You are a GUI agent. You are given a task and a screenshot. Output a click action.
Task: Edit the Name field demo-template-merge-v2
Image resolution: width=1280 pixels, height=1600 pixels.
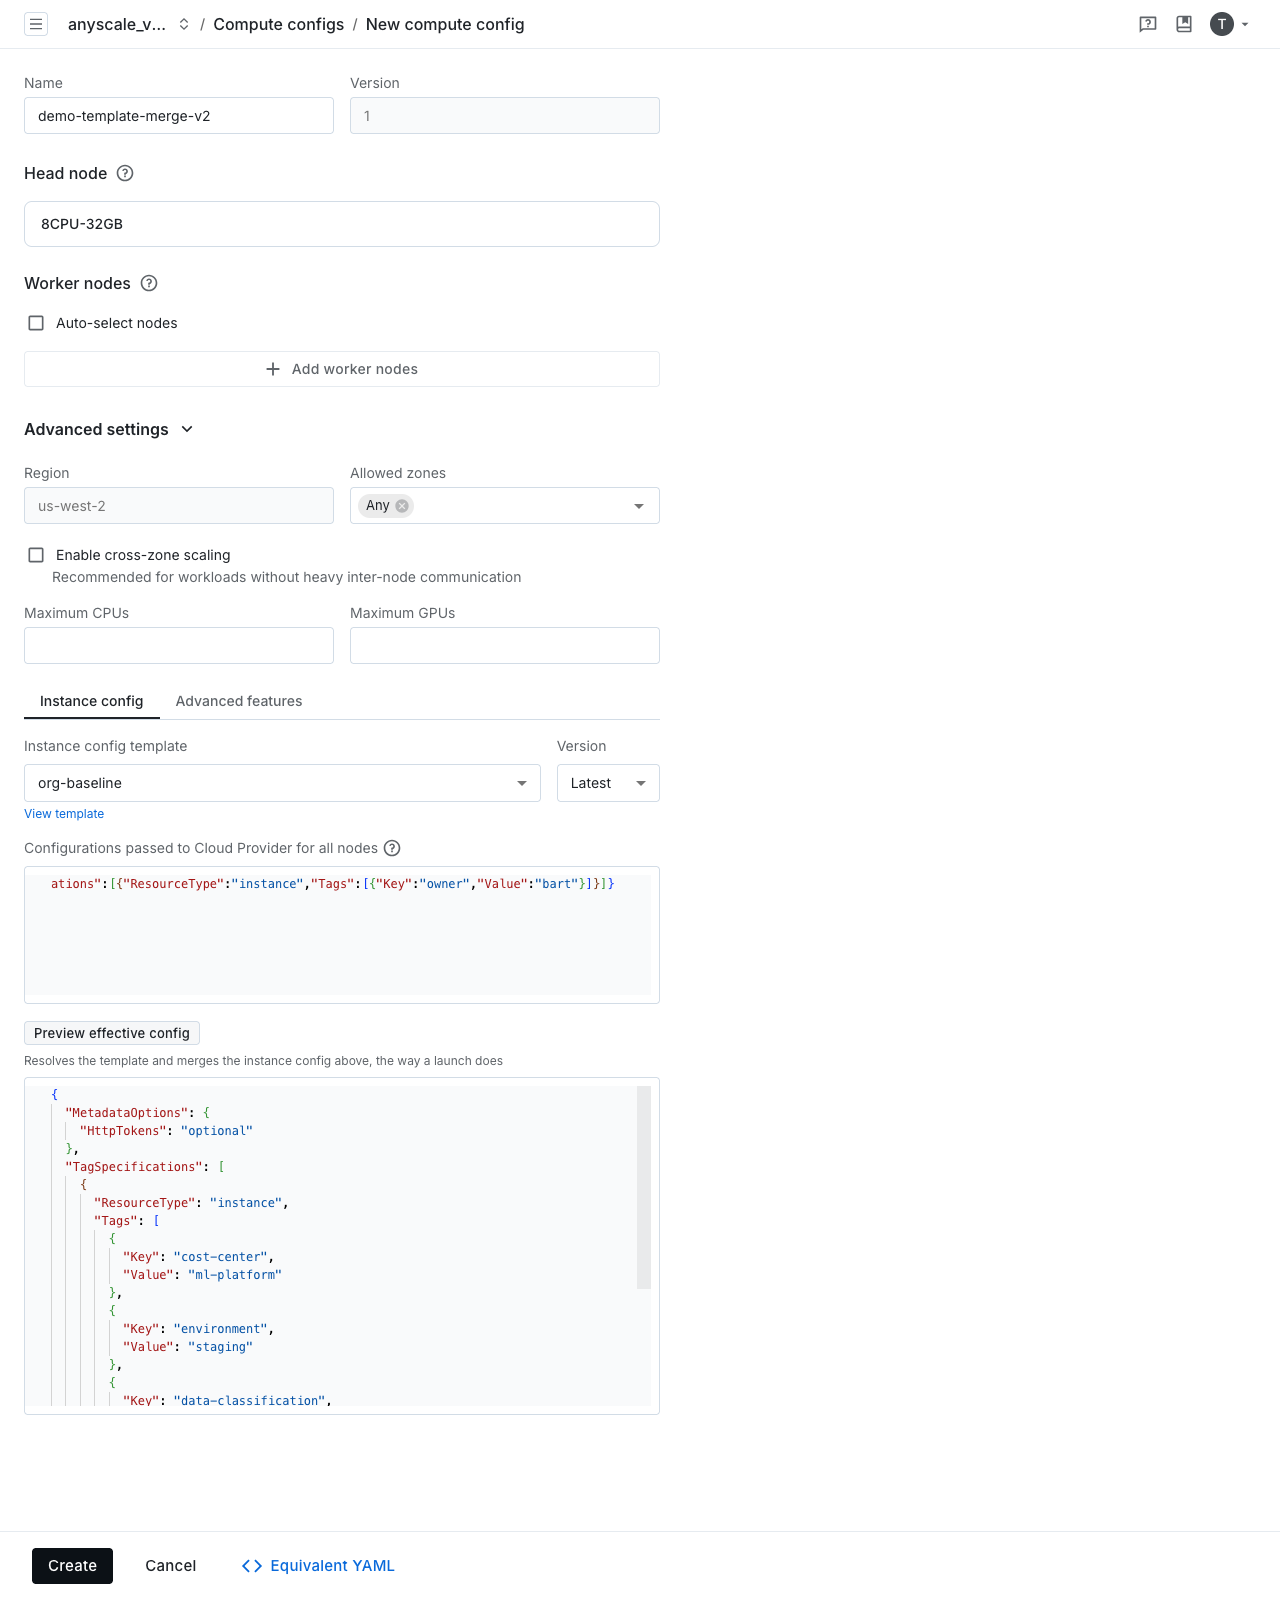[x=179, y=115]
